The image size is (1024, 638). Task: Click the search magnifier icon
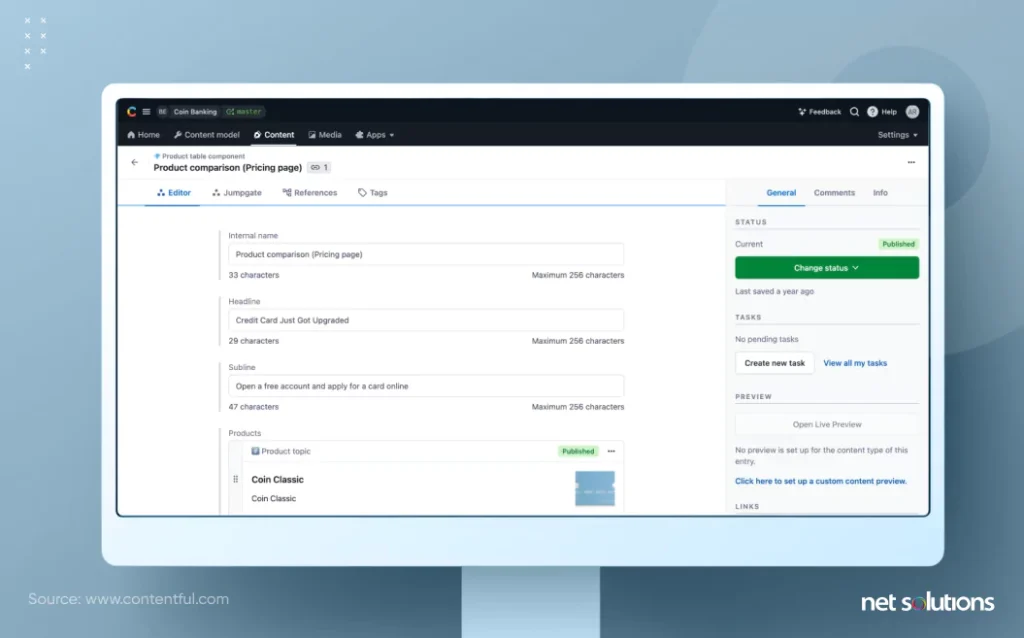[x=854, y=112]
